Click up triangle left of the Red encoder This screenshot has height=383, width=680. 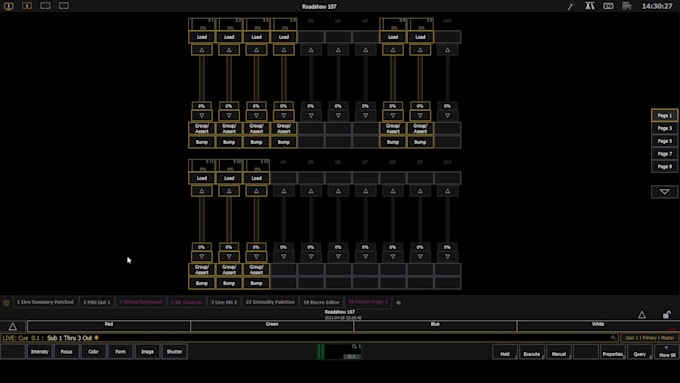(13, 326)
